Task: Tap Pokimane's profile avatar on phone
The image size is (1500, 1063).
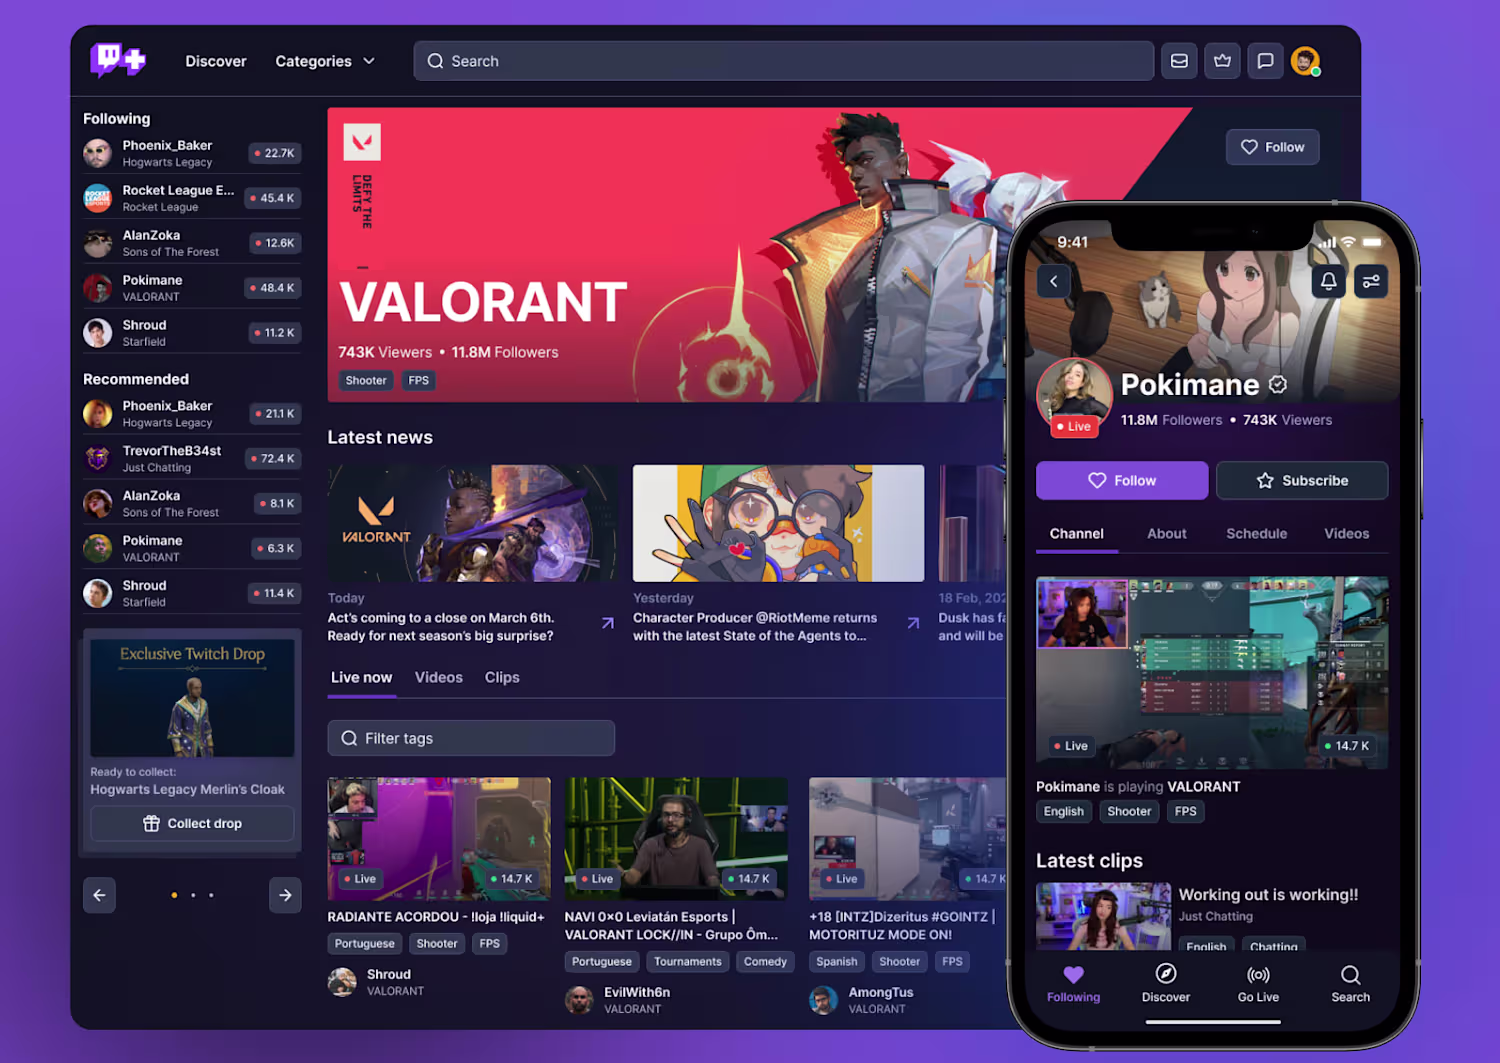Action: (x=1074, y=394)
